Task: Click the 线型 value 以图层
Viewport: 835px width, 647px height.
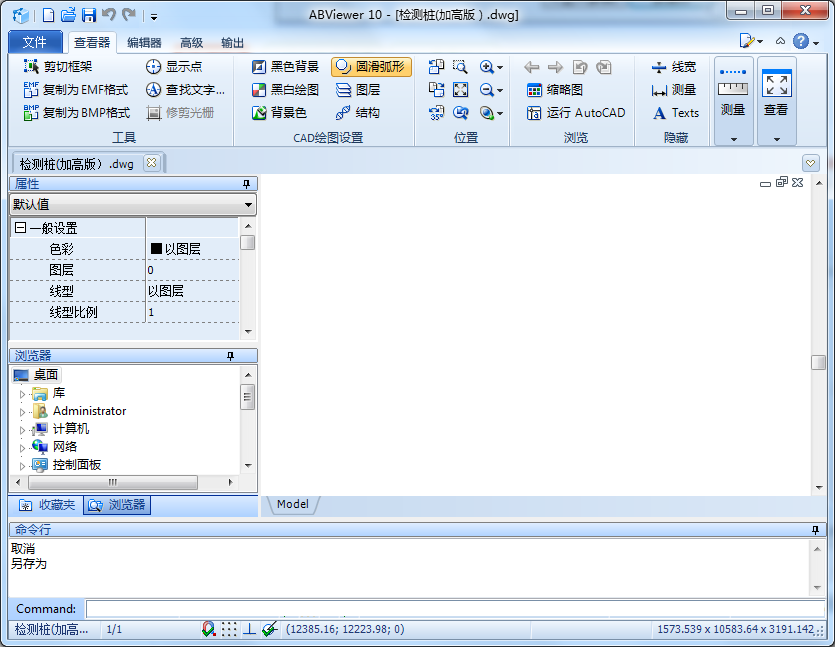Action: tap(166, 291)
